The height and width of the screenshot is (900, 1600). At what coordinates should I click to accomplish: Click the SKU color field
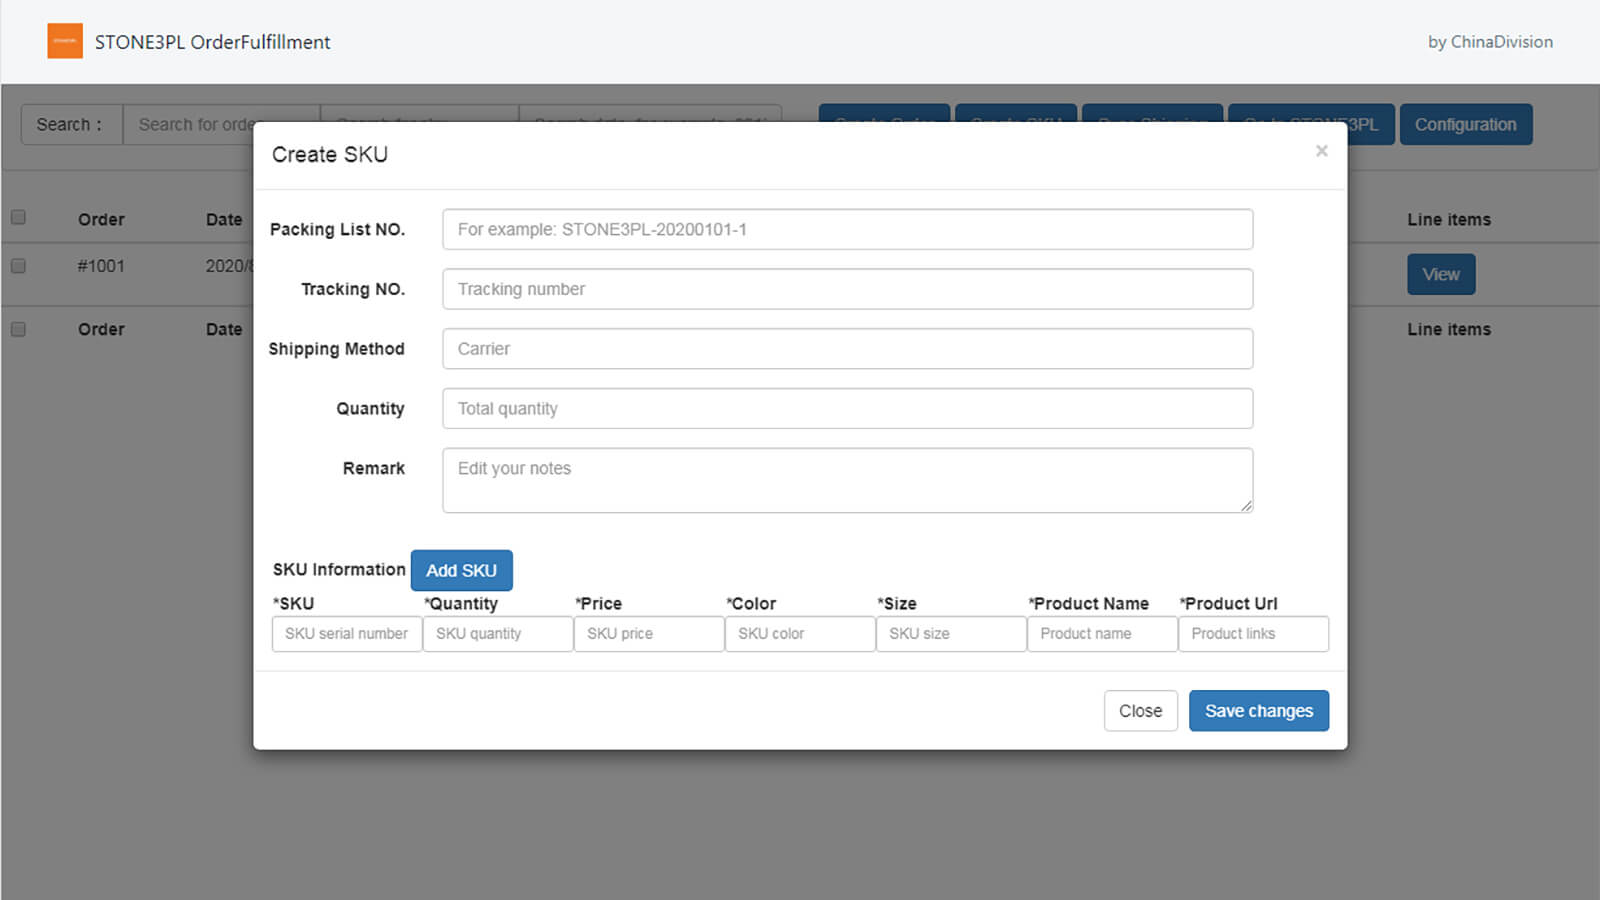coord(799,633)
